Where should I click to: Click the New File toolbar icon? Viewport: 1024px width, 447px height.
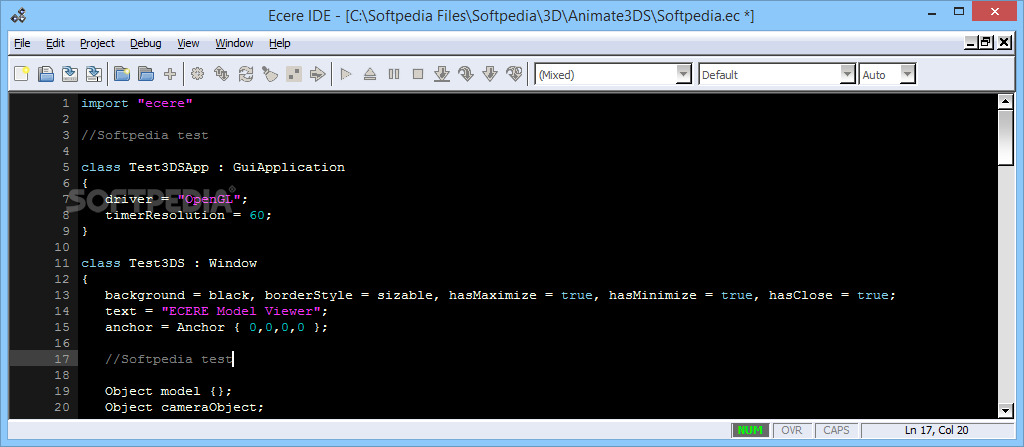coord(22,74)
